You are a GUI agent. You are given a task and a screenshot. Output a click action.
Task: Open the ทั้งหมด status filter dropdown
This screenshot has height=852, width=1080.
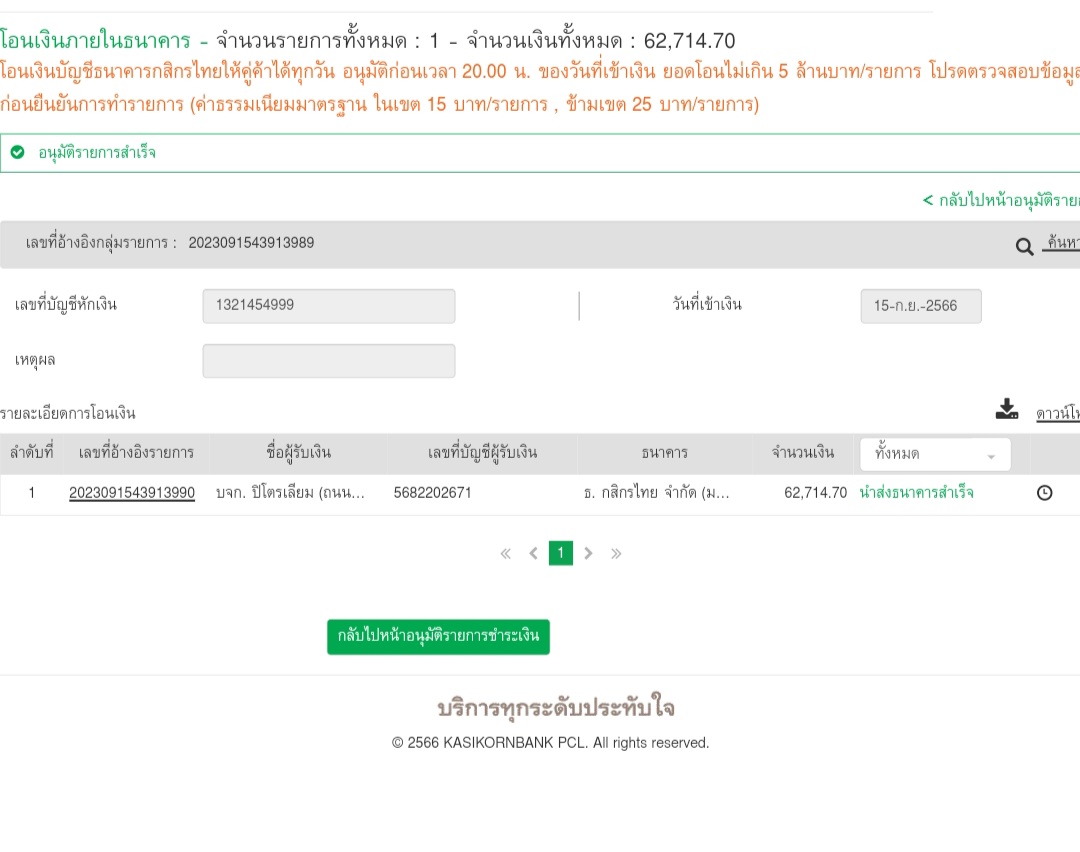tap(935, 454)
